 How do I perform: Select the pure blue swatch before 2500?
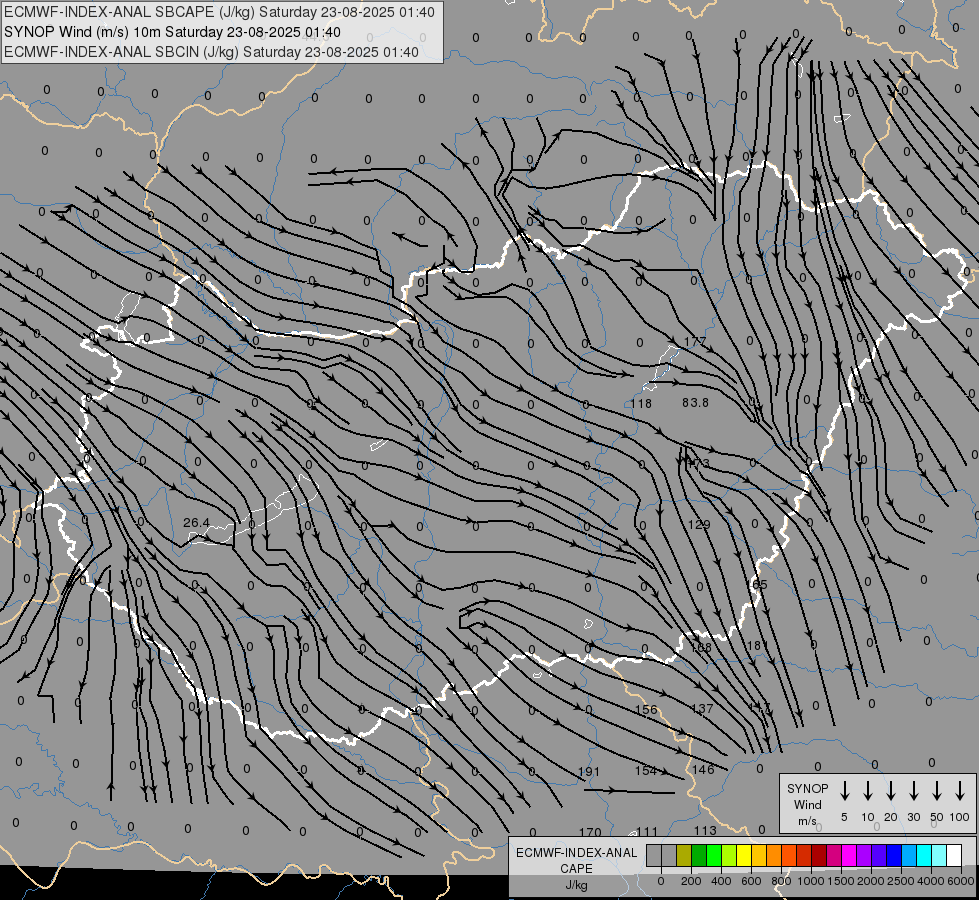click(893, 855)
